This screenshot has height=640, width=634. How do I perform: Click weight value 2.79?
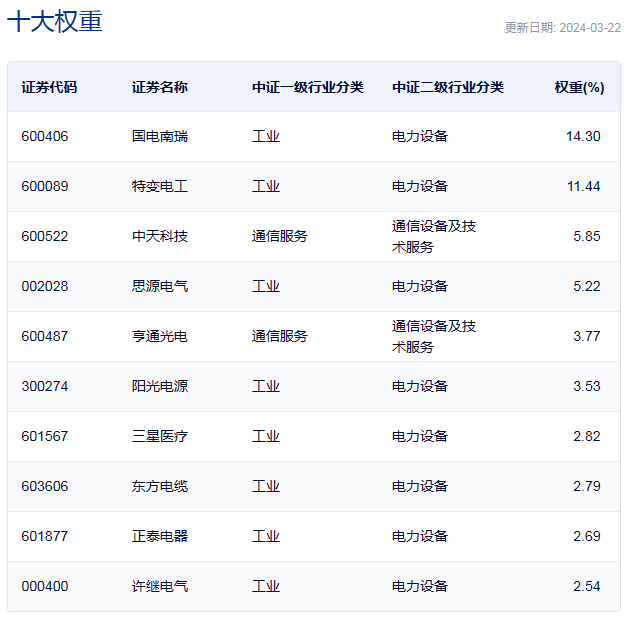587,487
